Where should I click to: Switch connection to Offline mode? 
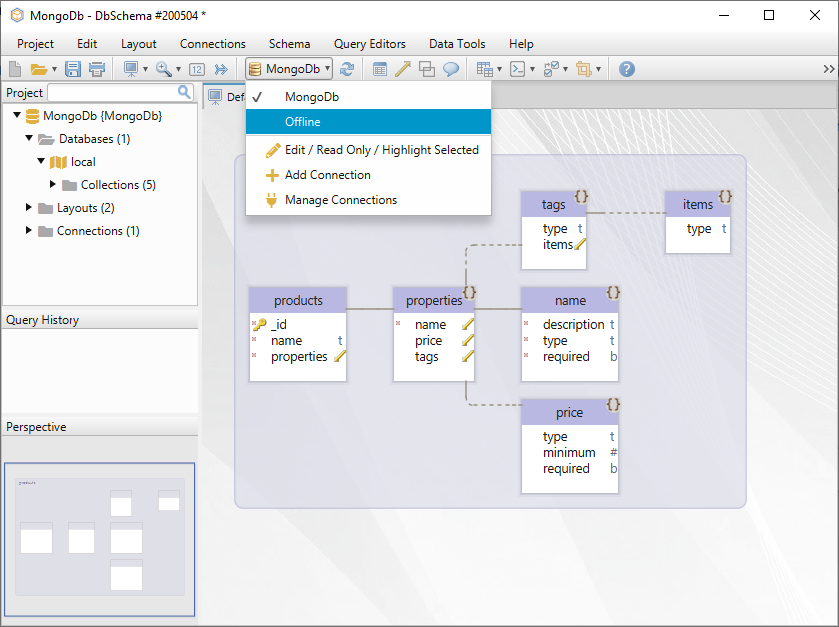(303, 122)
